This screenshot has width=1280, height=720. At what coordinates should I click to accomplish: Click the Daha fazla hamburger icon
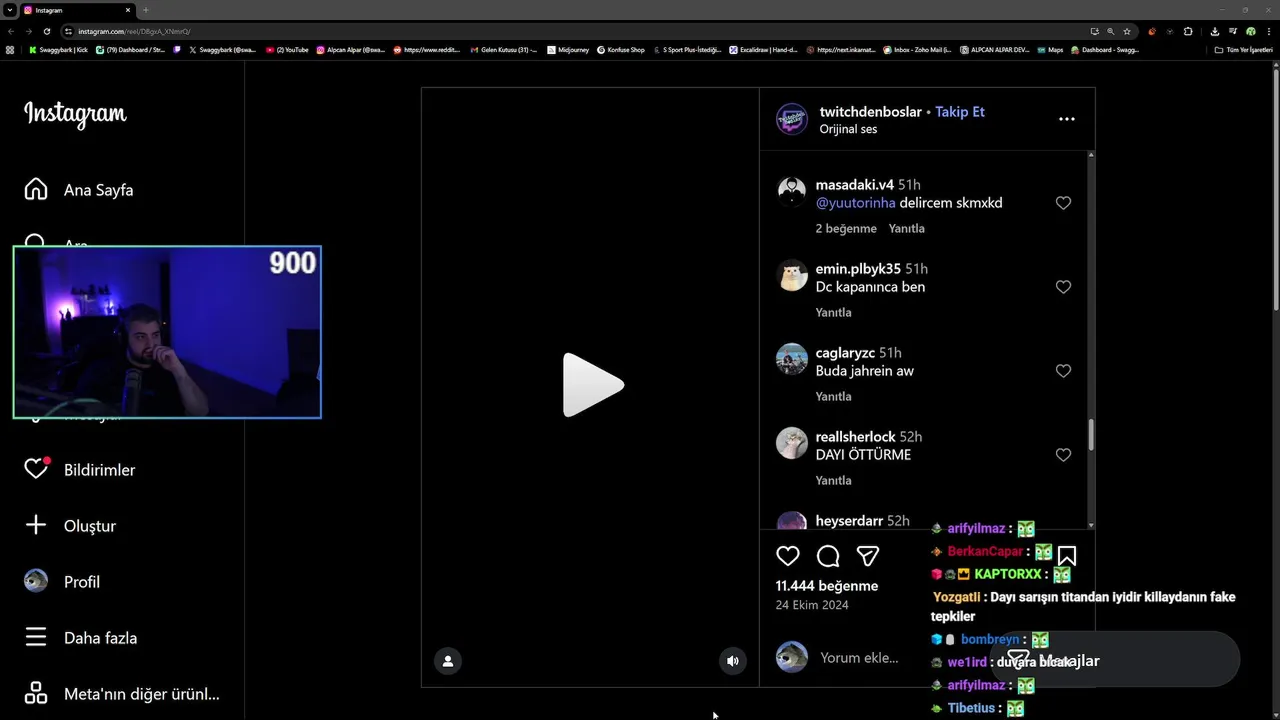coord(36,637)
